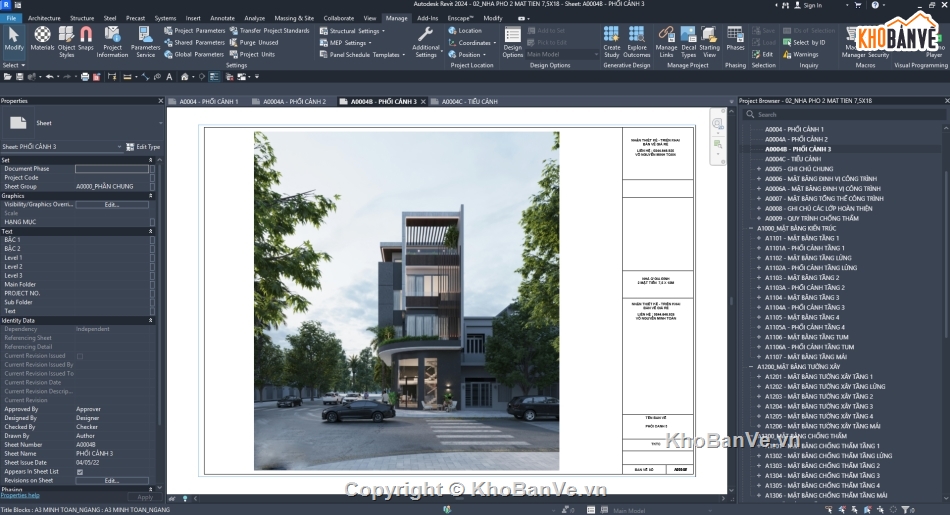Open Phases dialog
The height and width of the screenshot is (515, 950).
point(735,39)
